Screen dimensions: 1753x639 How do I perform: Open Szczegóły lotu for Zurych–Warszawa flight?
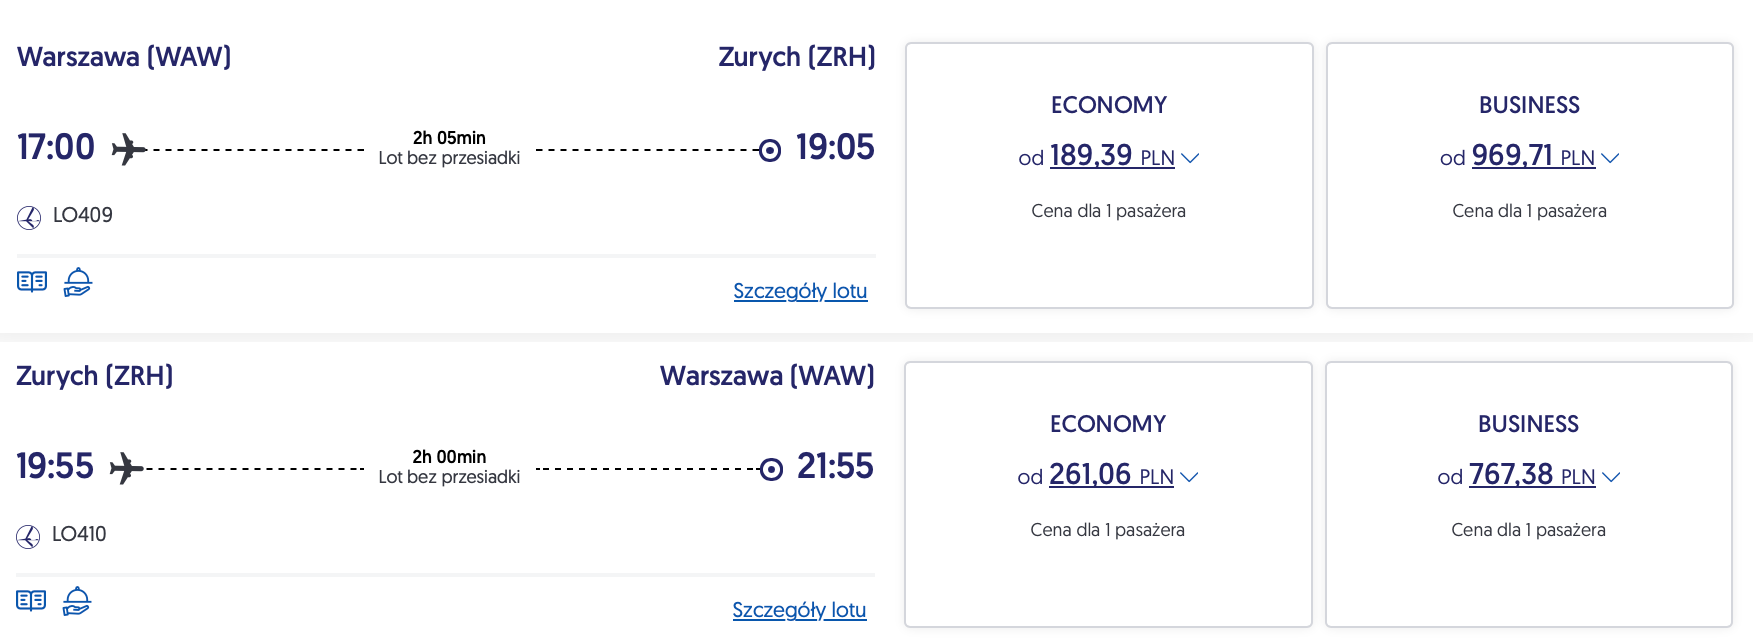pyautogui.click(x=799, y=610)
